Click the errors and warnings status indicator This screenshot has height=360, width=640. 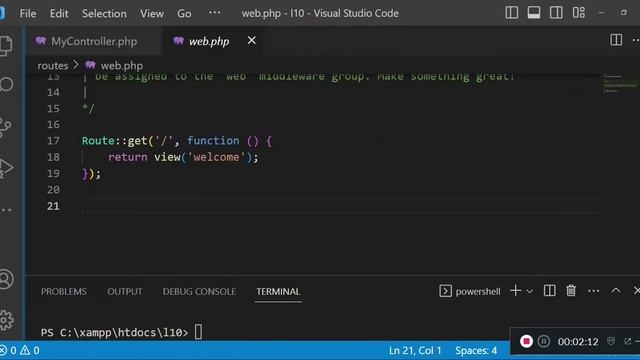click(20, 350)
